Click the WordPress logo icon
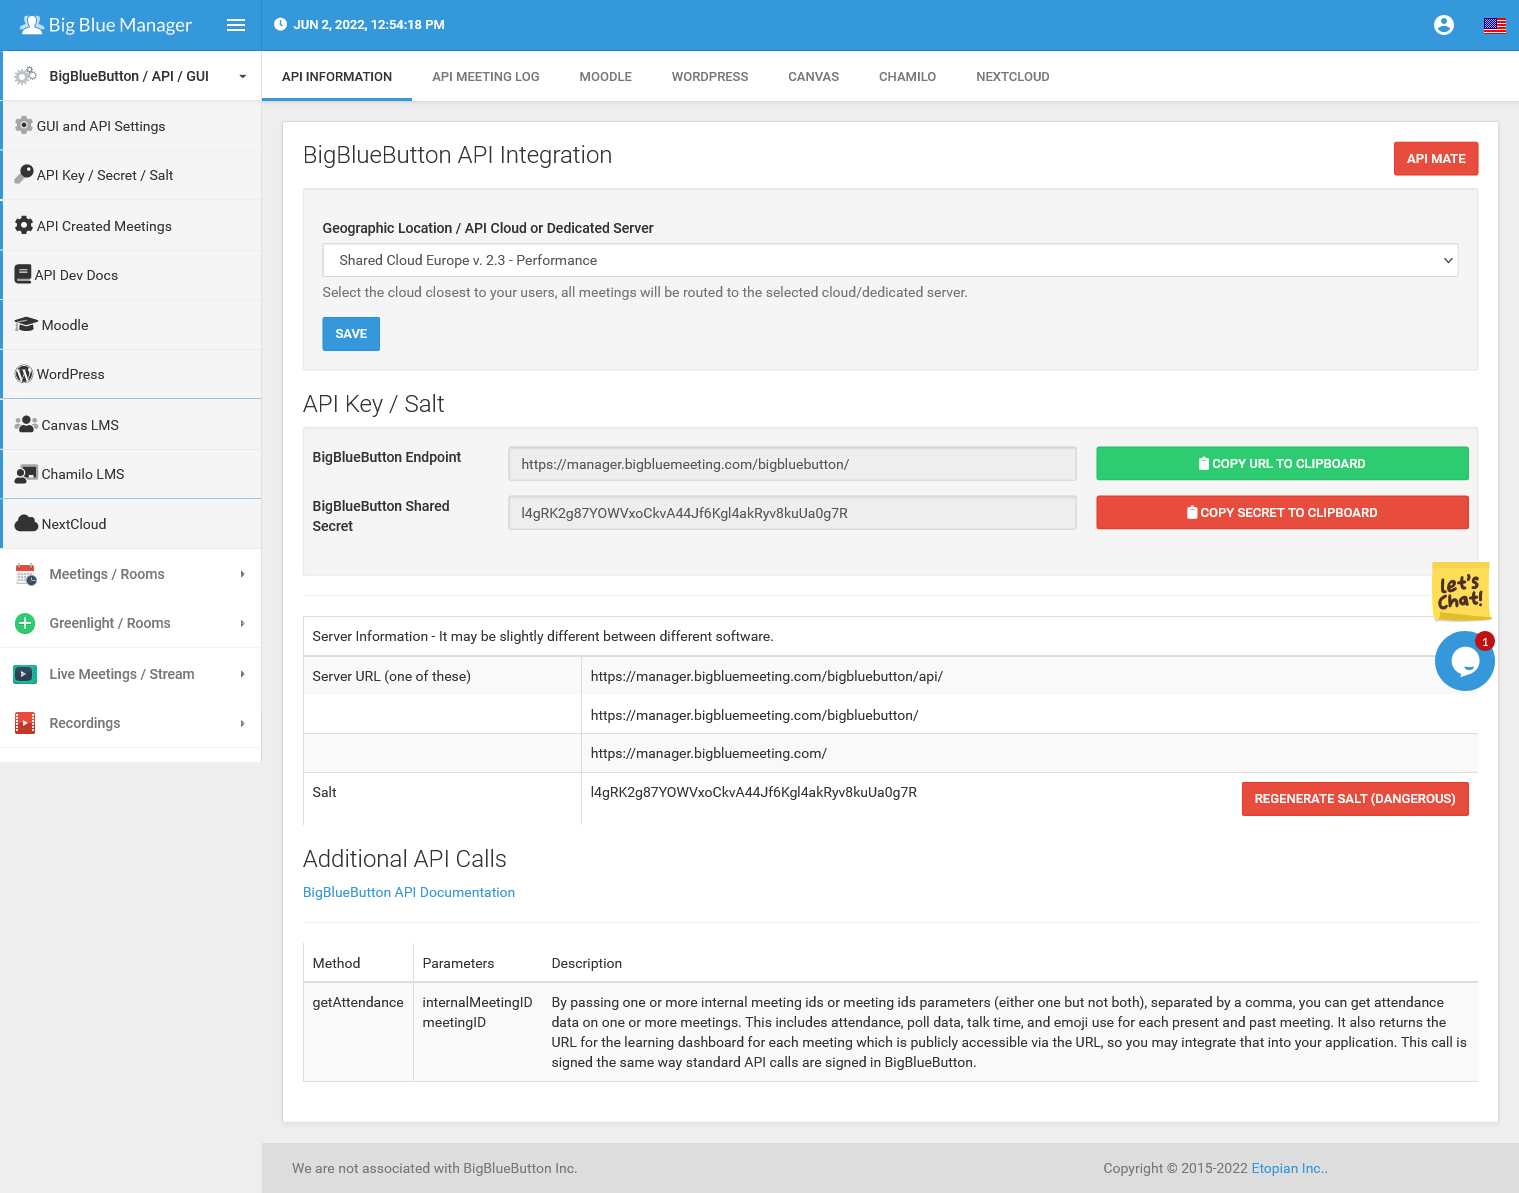 click(x=24, y=374)
